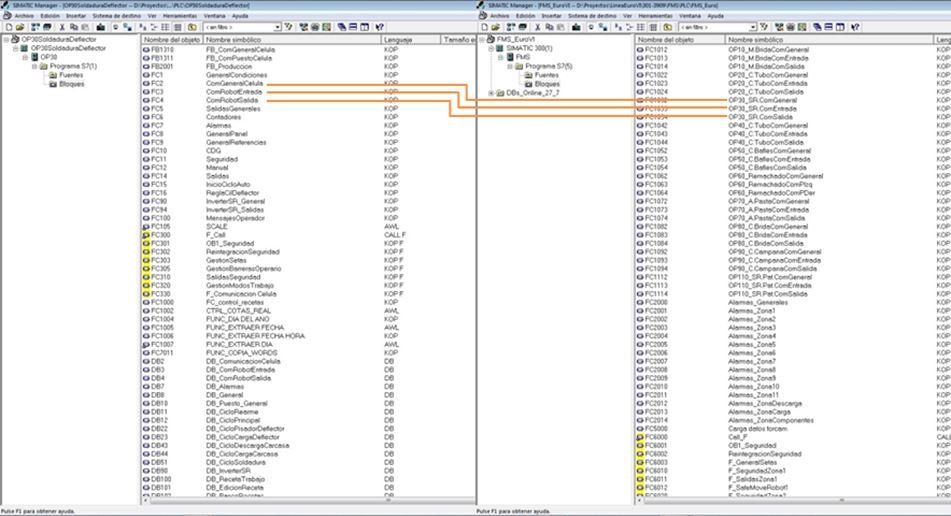Collapse the FMS_EuroVI project root node
Screen dimensions: 951x516
coord(482,39)
